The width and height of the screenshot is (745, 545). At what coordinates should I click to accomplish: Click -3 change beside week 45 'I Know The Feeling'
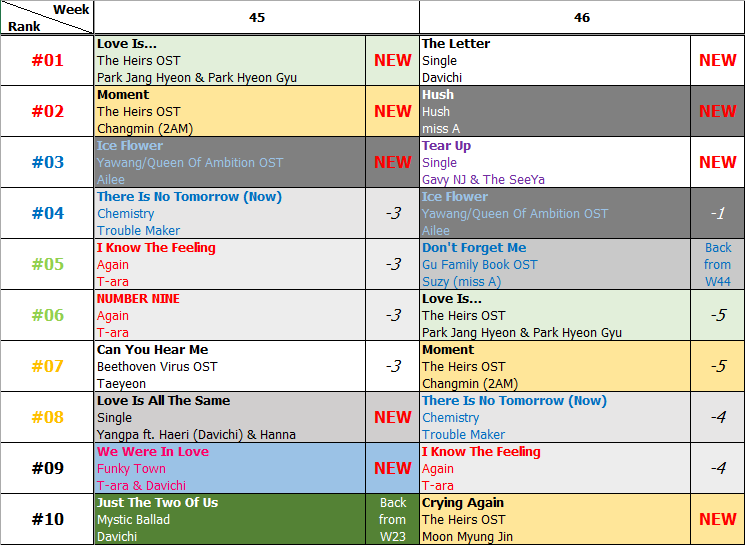coord(392,264)
